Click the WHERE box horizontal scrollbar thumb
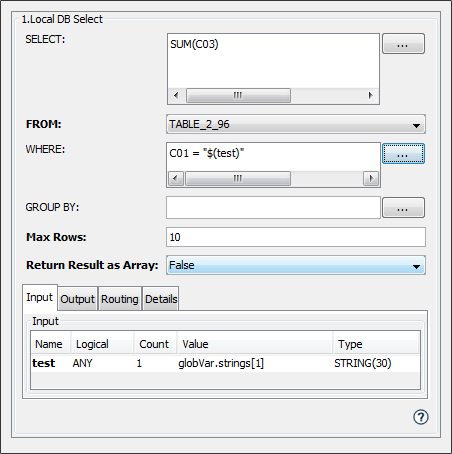The height and width of the screenshot is (454, 452). point(238,178)
